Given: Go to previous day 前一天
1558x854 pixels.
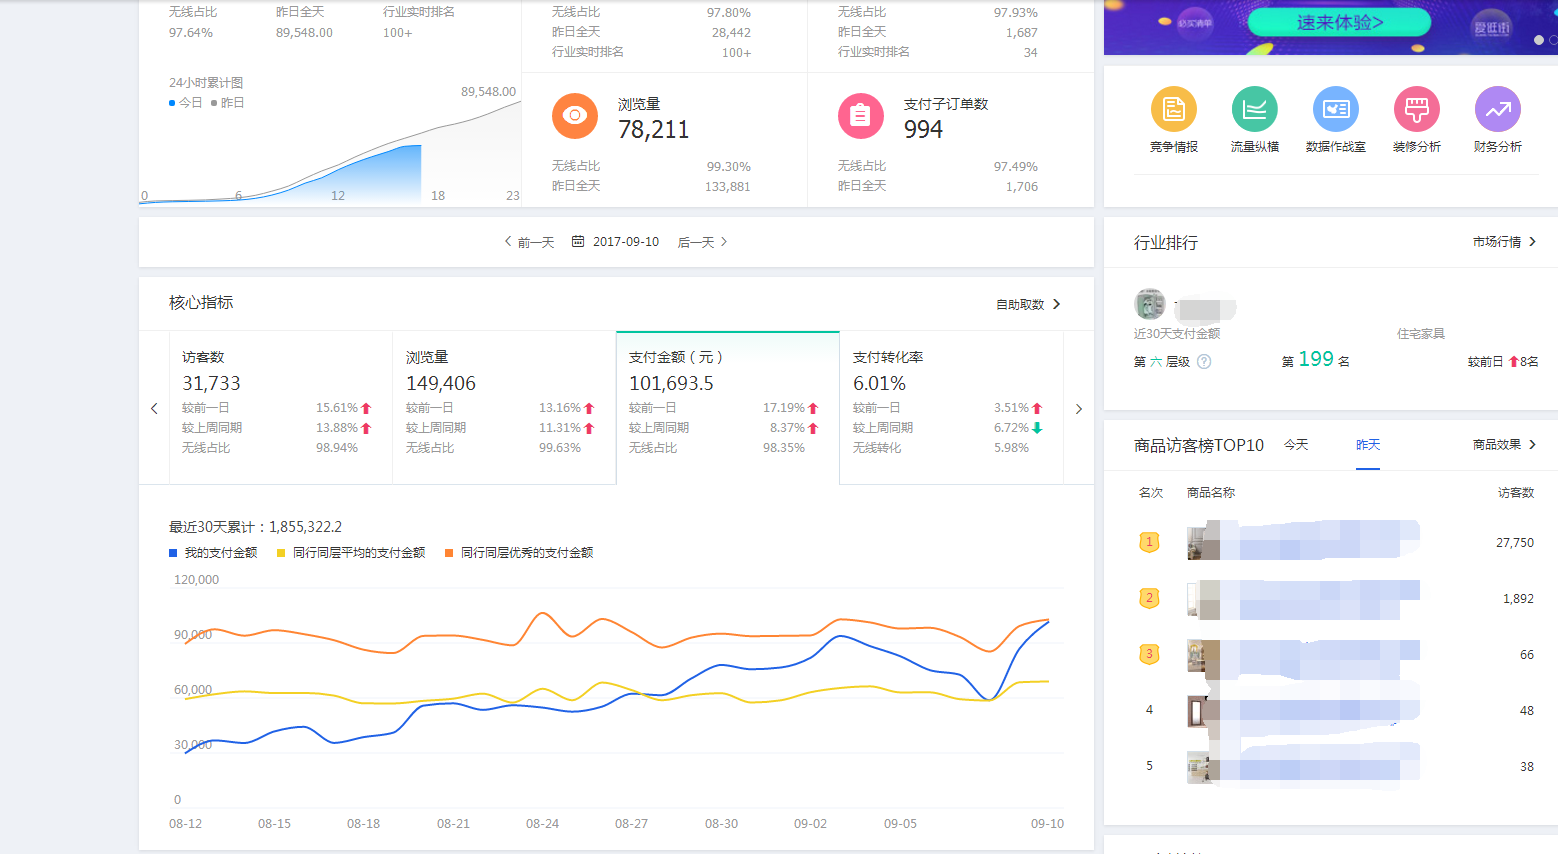Looking at the screenshot, I should click(529, 242).
